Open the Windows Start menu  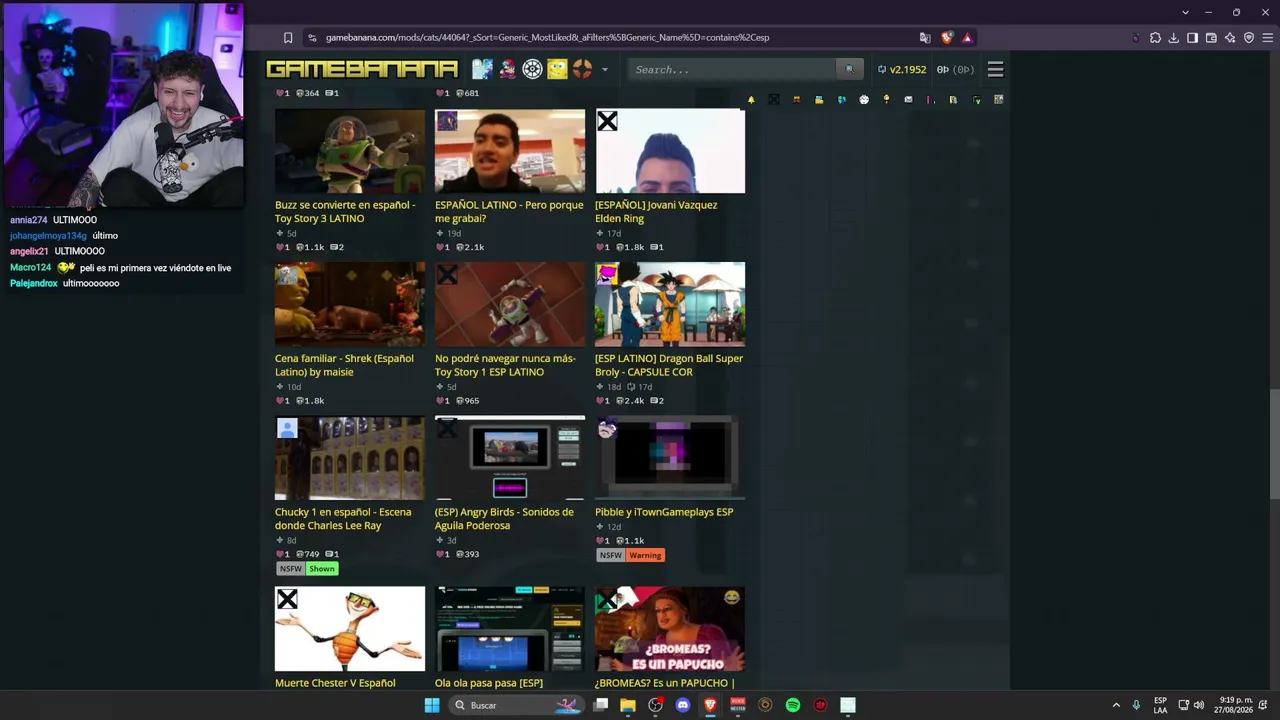(432, 705)
